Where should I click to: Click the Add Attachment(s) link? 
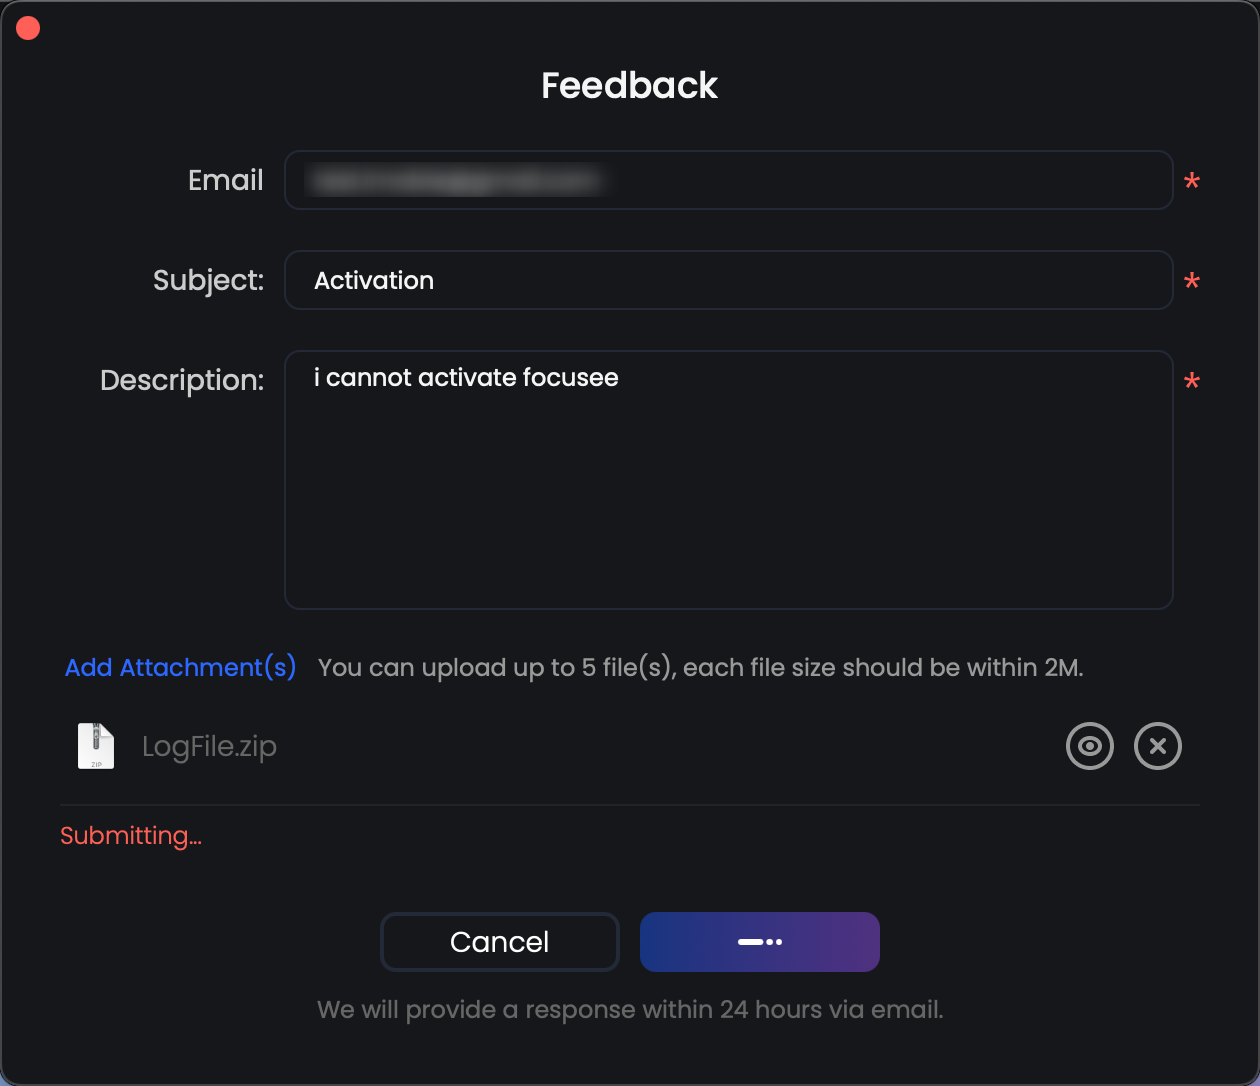click(181, 667)
